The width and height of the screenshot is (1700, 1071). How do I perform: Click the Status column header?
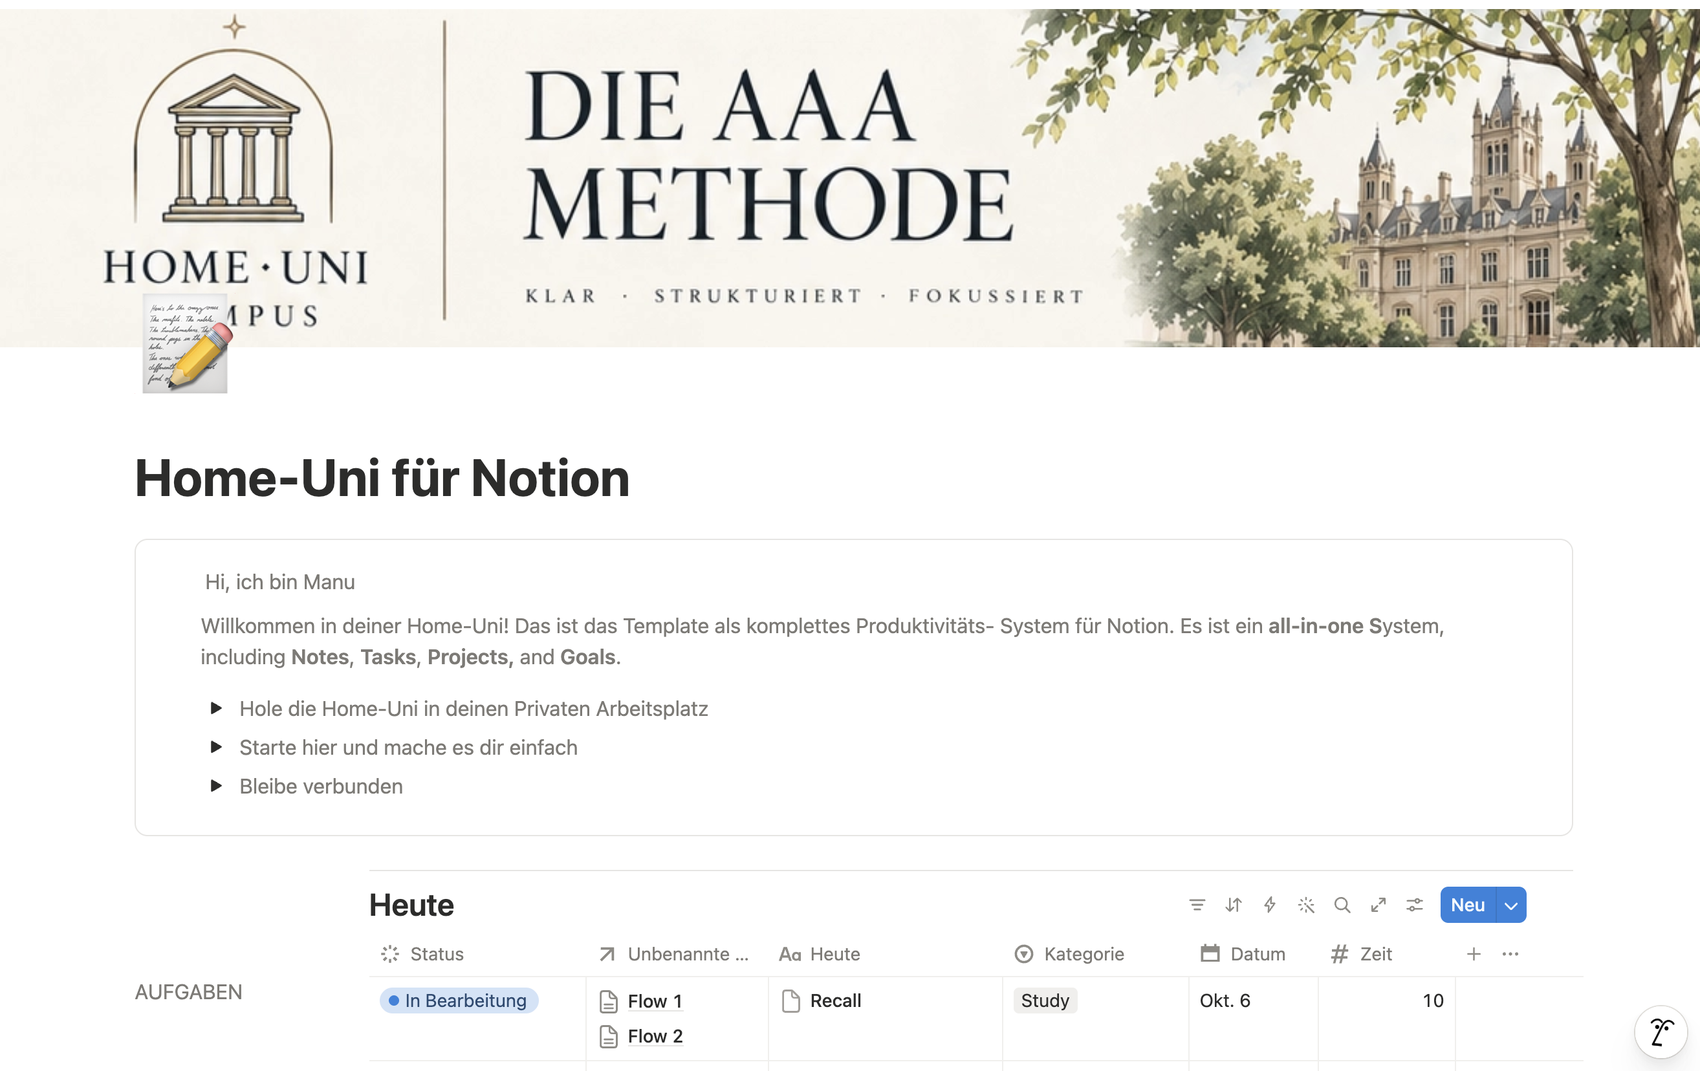(x=477, y=954)
